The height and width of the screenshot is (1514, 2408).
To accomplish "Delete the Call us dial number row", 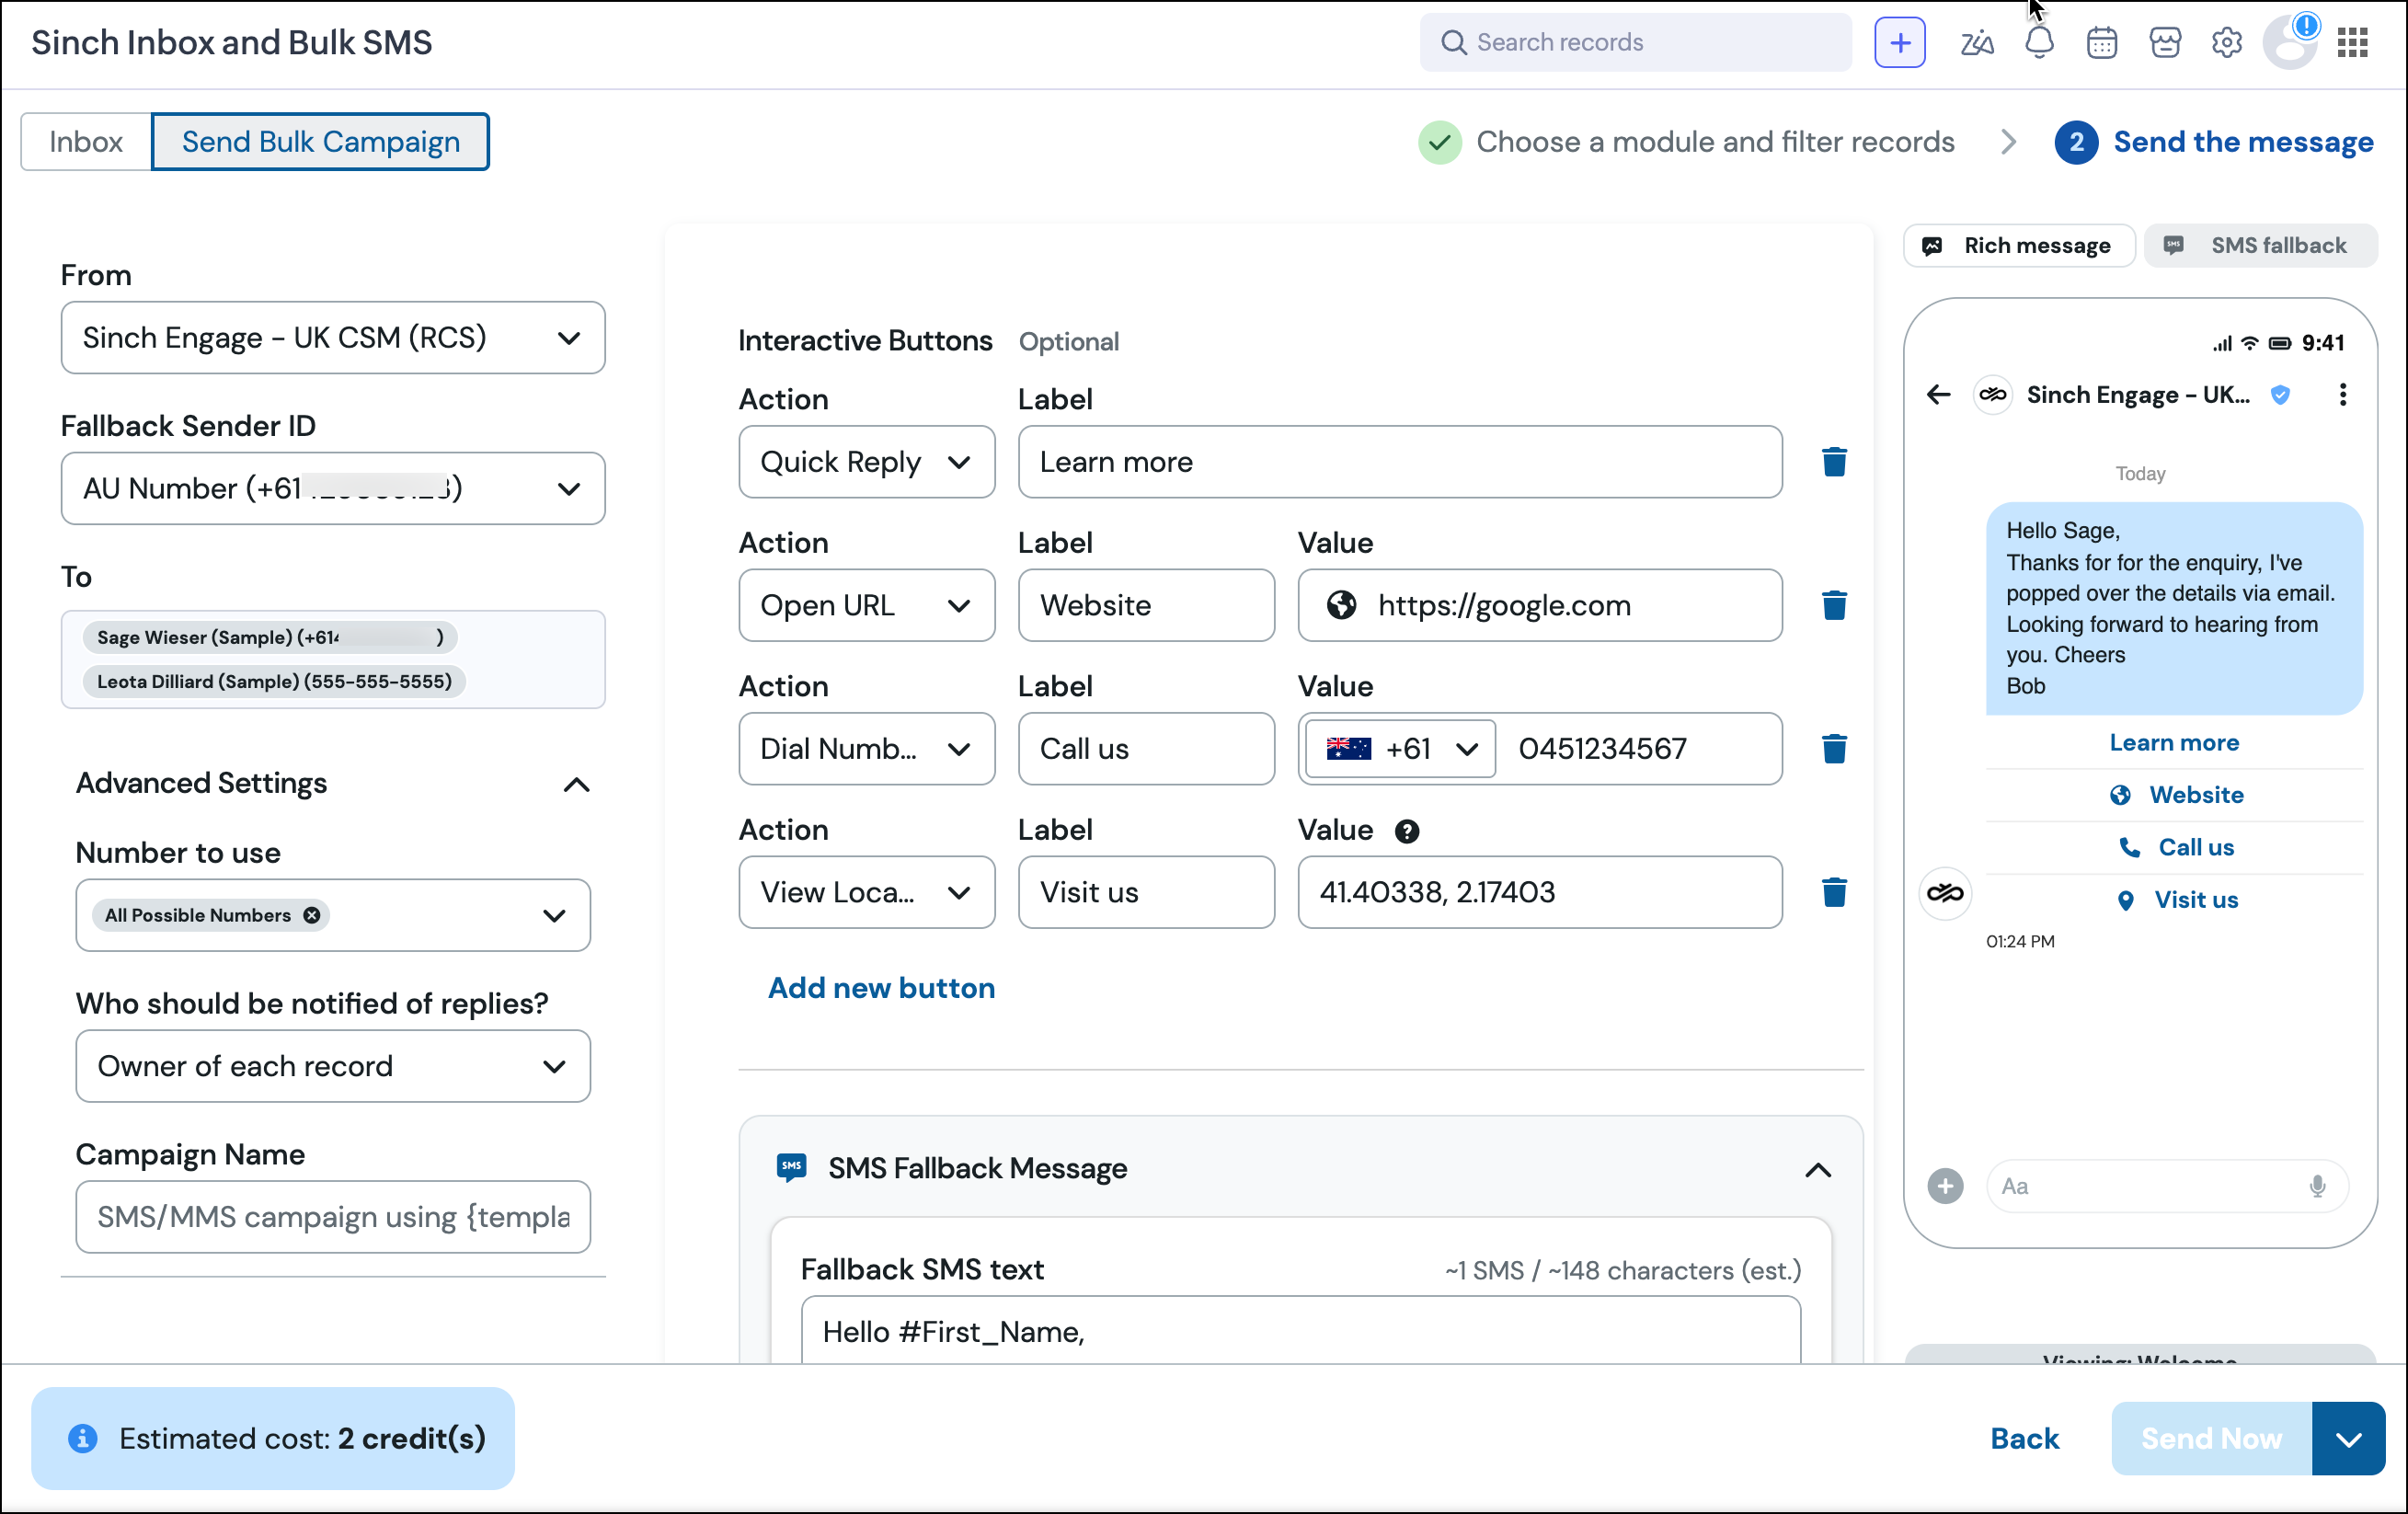I will [1834, 748].
